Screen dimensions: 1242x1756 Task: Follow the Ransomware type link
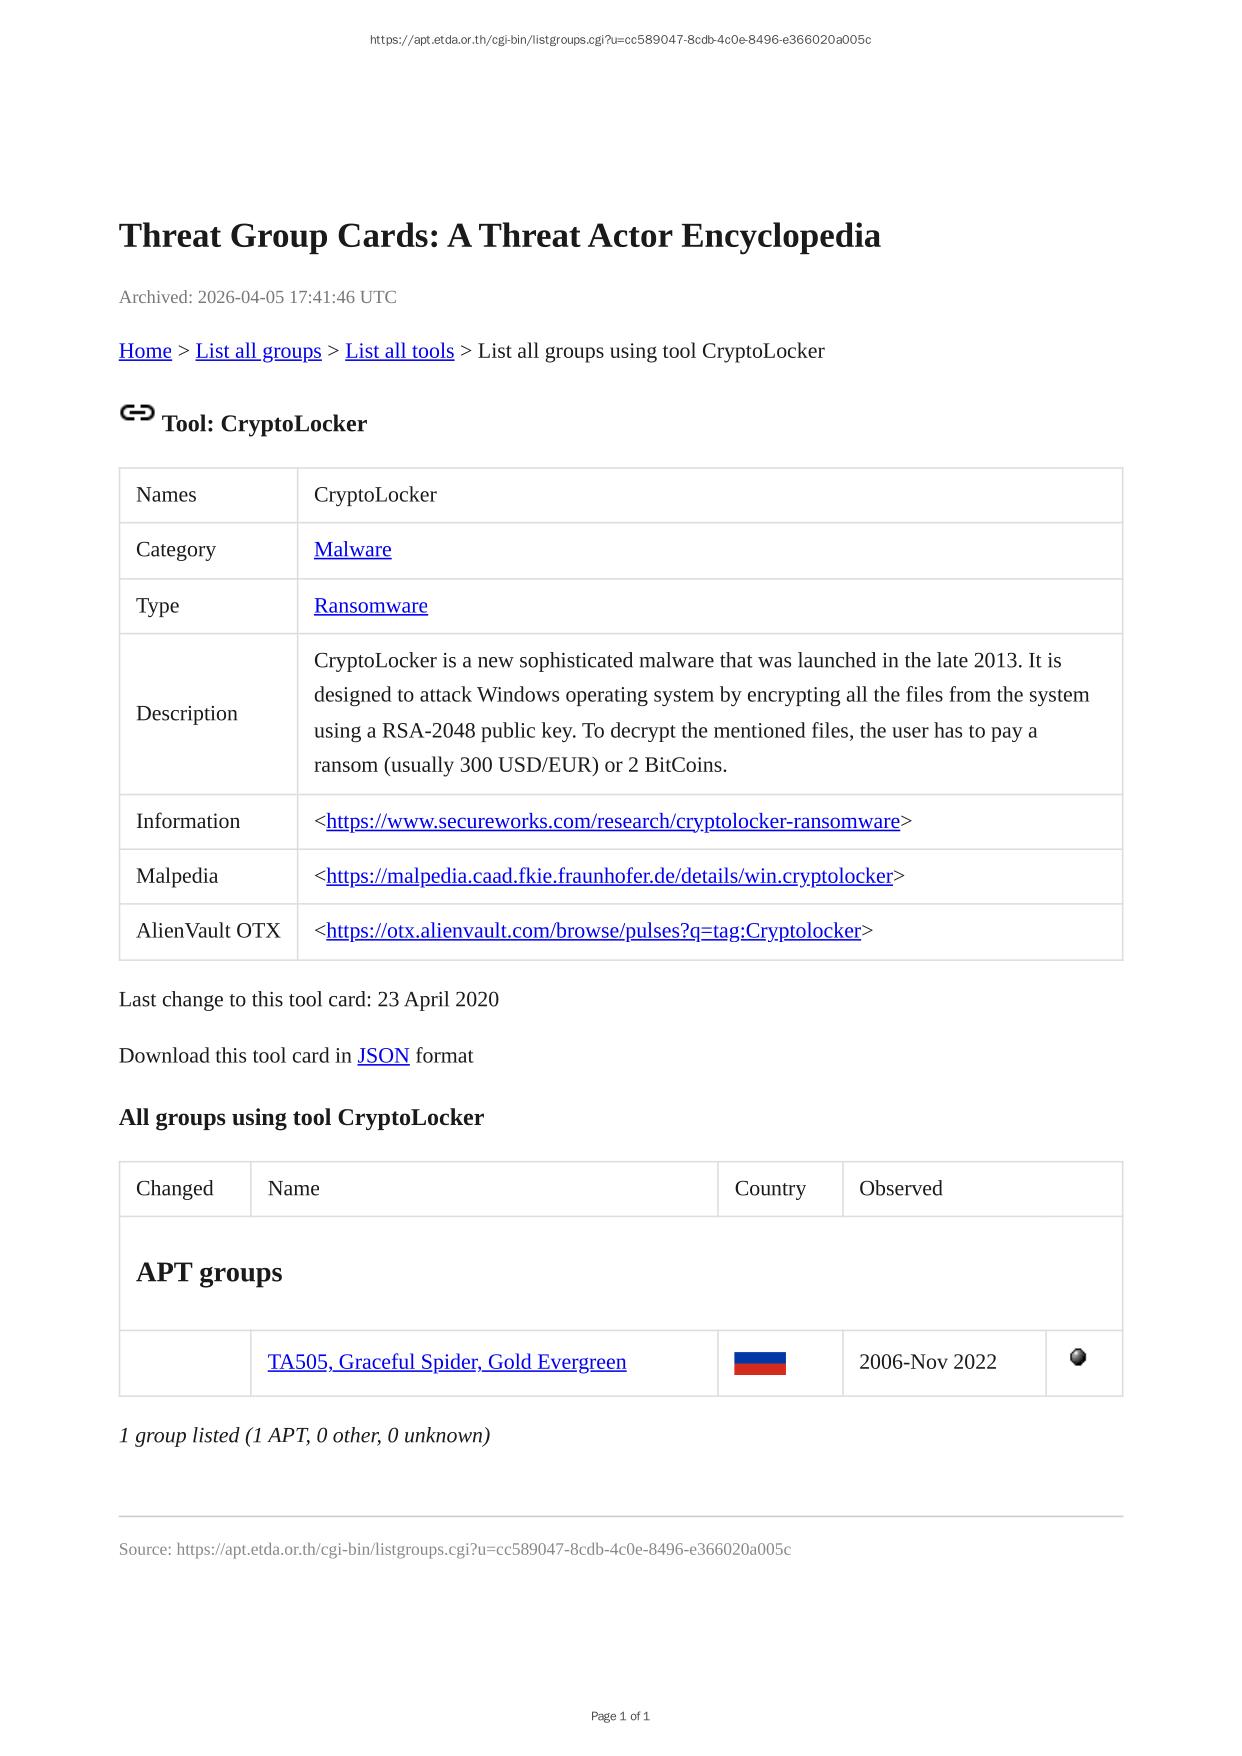[370, 606]
